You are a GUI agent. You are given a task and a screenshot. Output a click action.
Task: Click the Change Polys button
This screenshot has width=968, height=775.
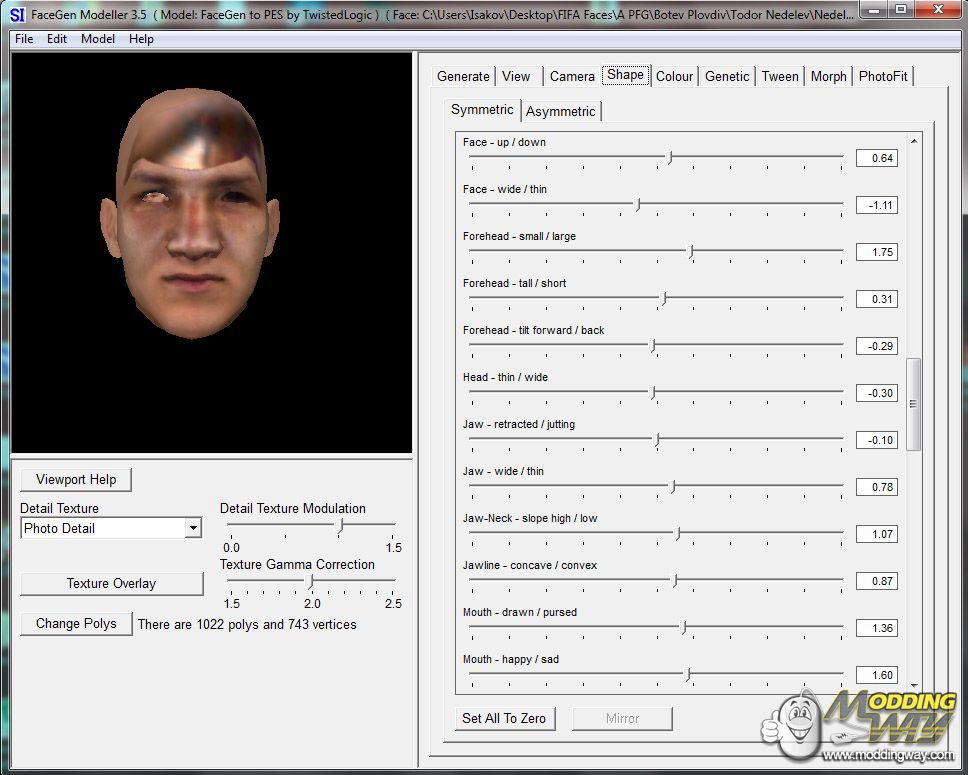click(76, 624)
